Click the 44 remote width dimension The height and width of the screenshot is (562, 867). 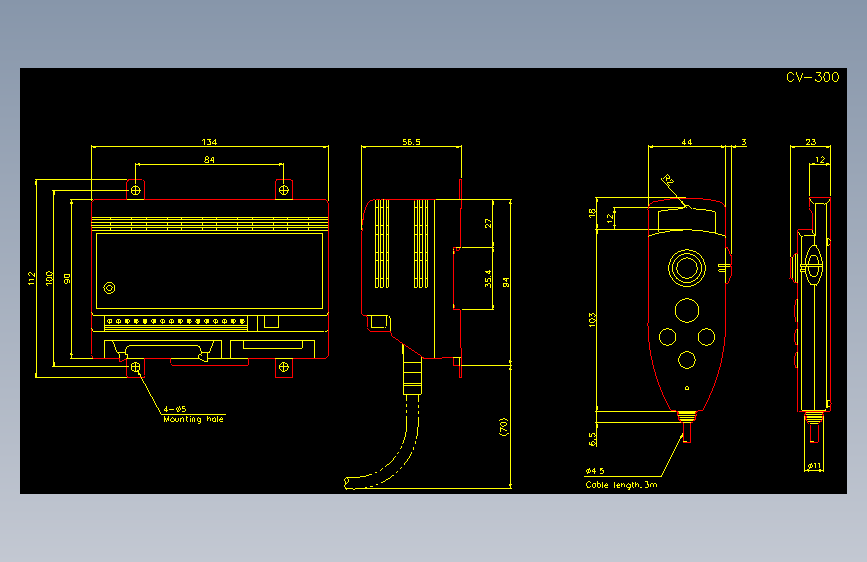click(x=686, y=142)
